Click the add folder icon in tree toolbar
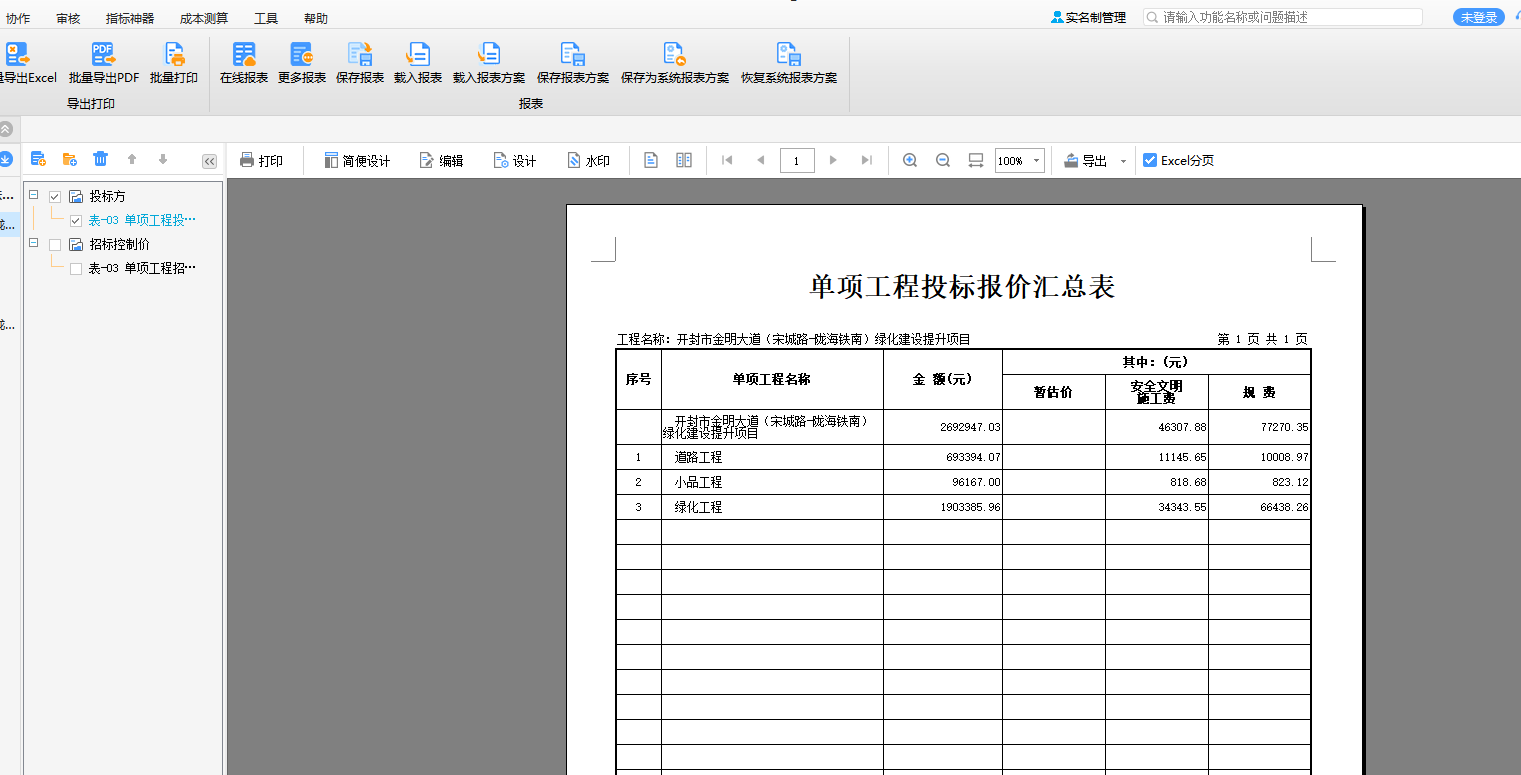The height and width of the screenshot is (775, 1521). [70, 159]
